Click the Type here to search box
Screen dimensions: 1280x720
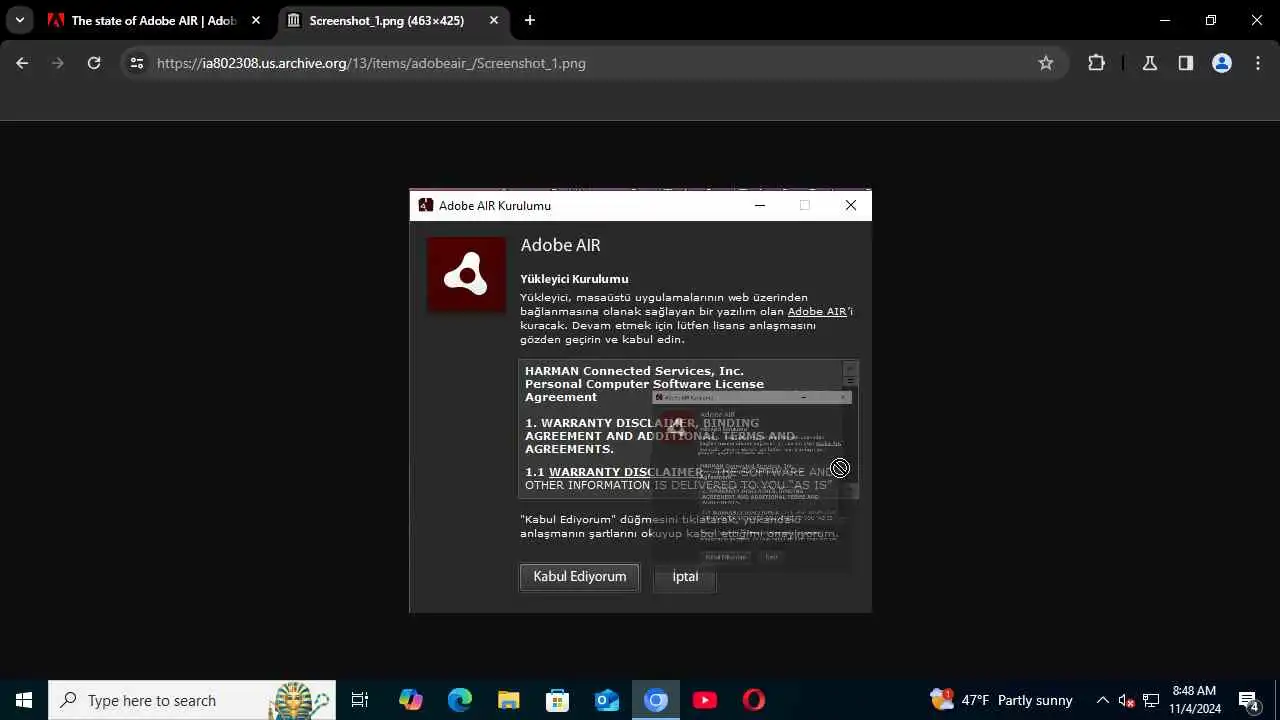pyautogui.click(x=192, y=700)
